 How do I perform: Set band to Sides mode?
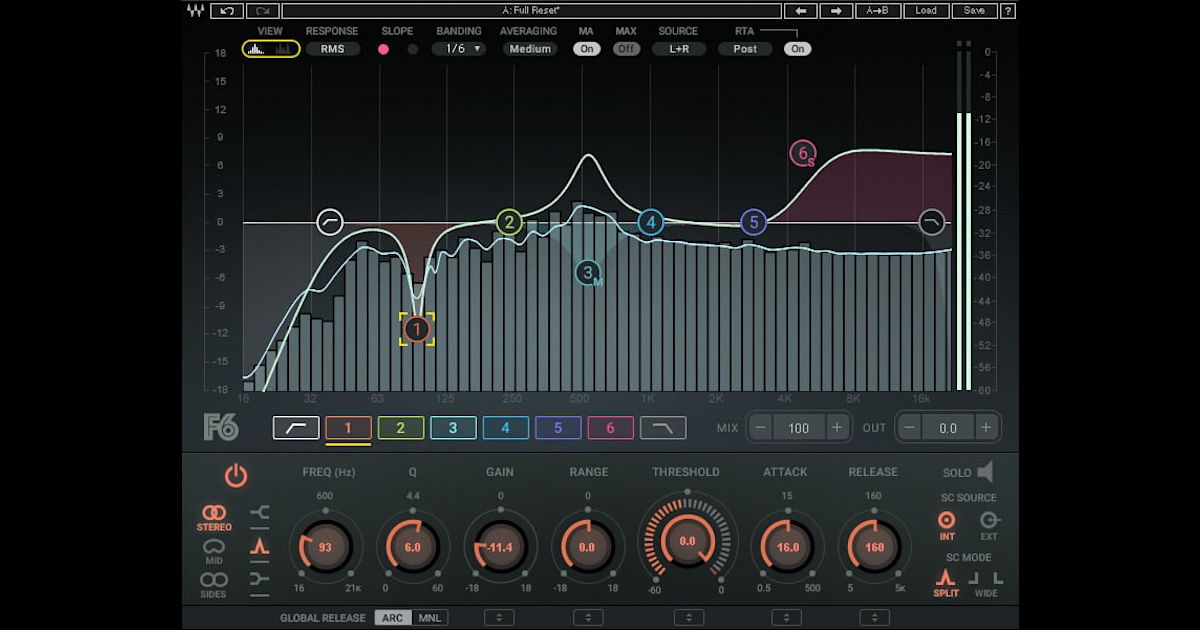[213, 584]
